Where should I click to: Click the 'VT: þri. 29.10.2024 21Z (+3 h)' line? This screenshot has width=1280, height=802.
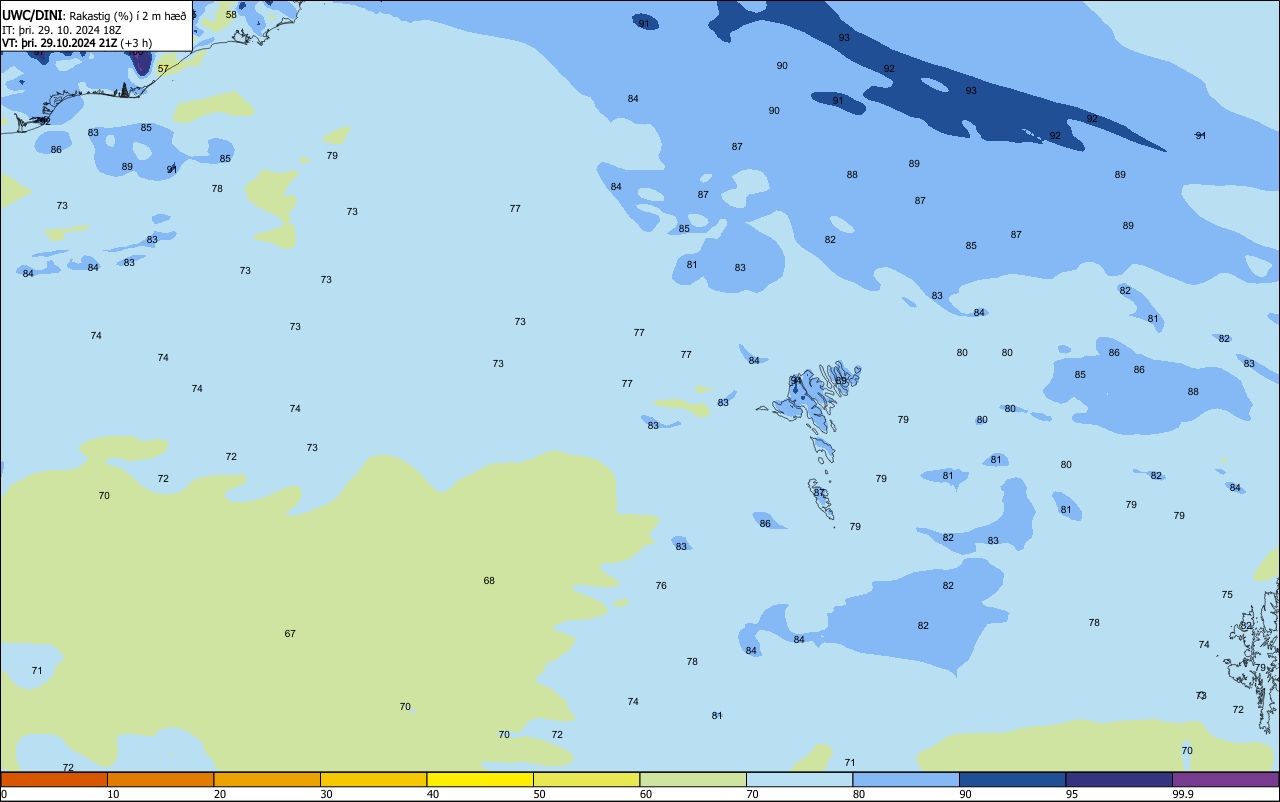click(77, 43)
